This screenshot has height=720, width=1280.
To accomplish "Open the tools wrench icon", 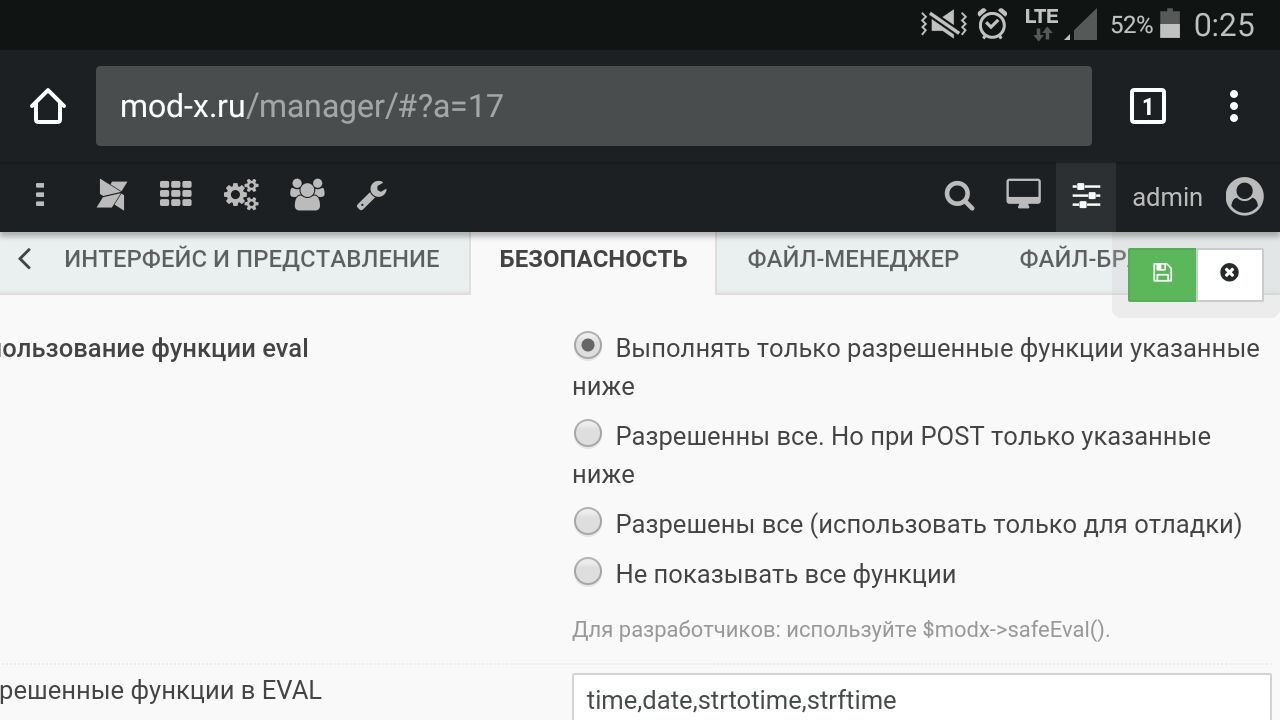I will [371, 195].
